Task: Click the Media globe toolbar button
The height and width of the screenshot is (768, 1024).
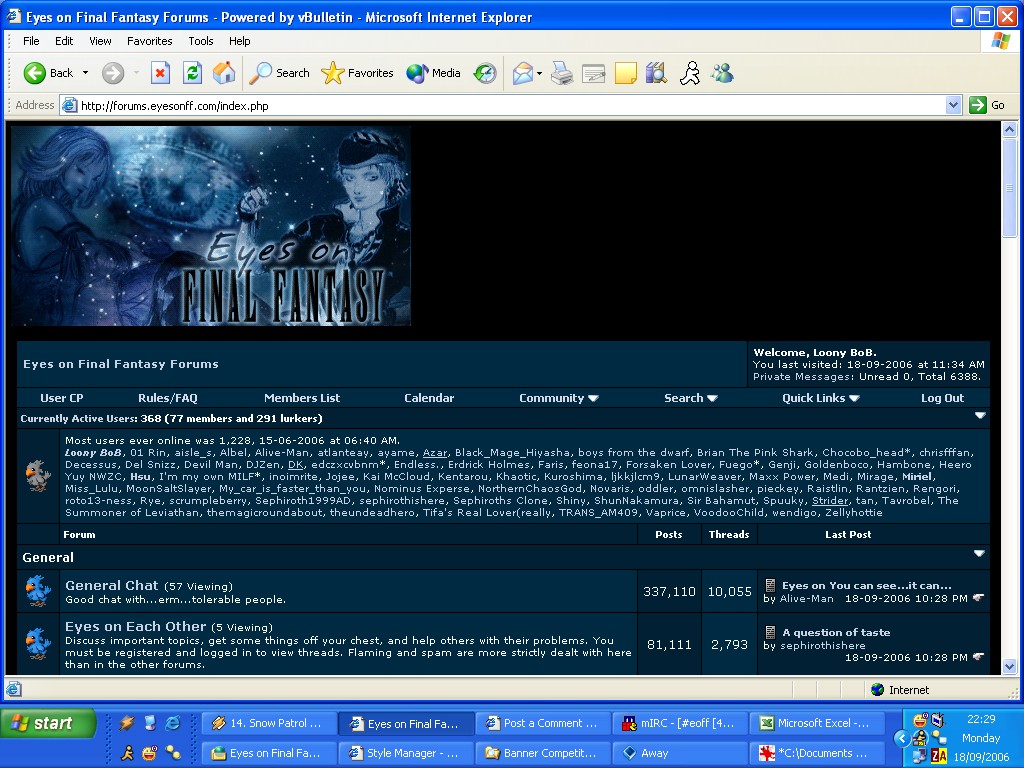Action: click(434, 73)
